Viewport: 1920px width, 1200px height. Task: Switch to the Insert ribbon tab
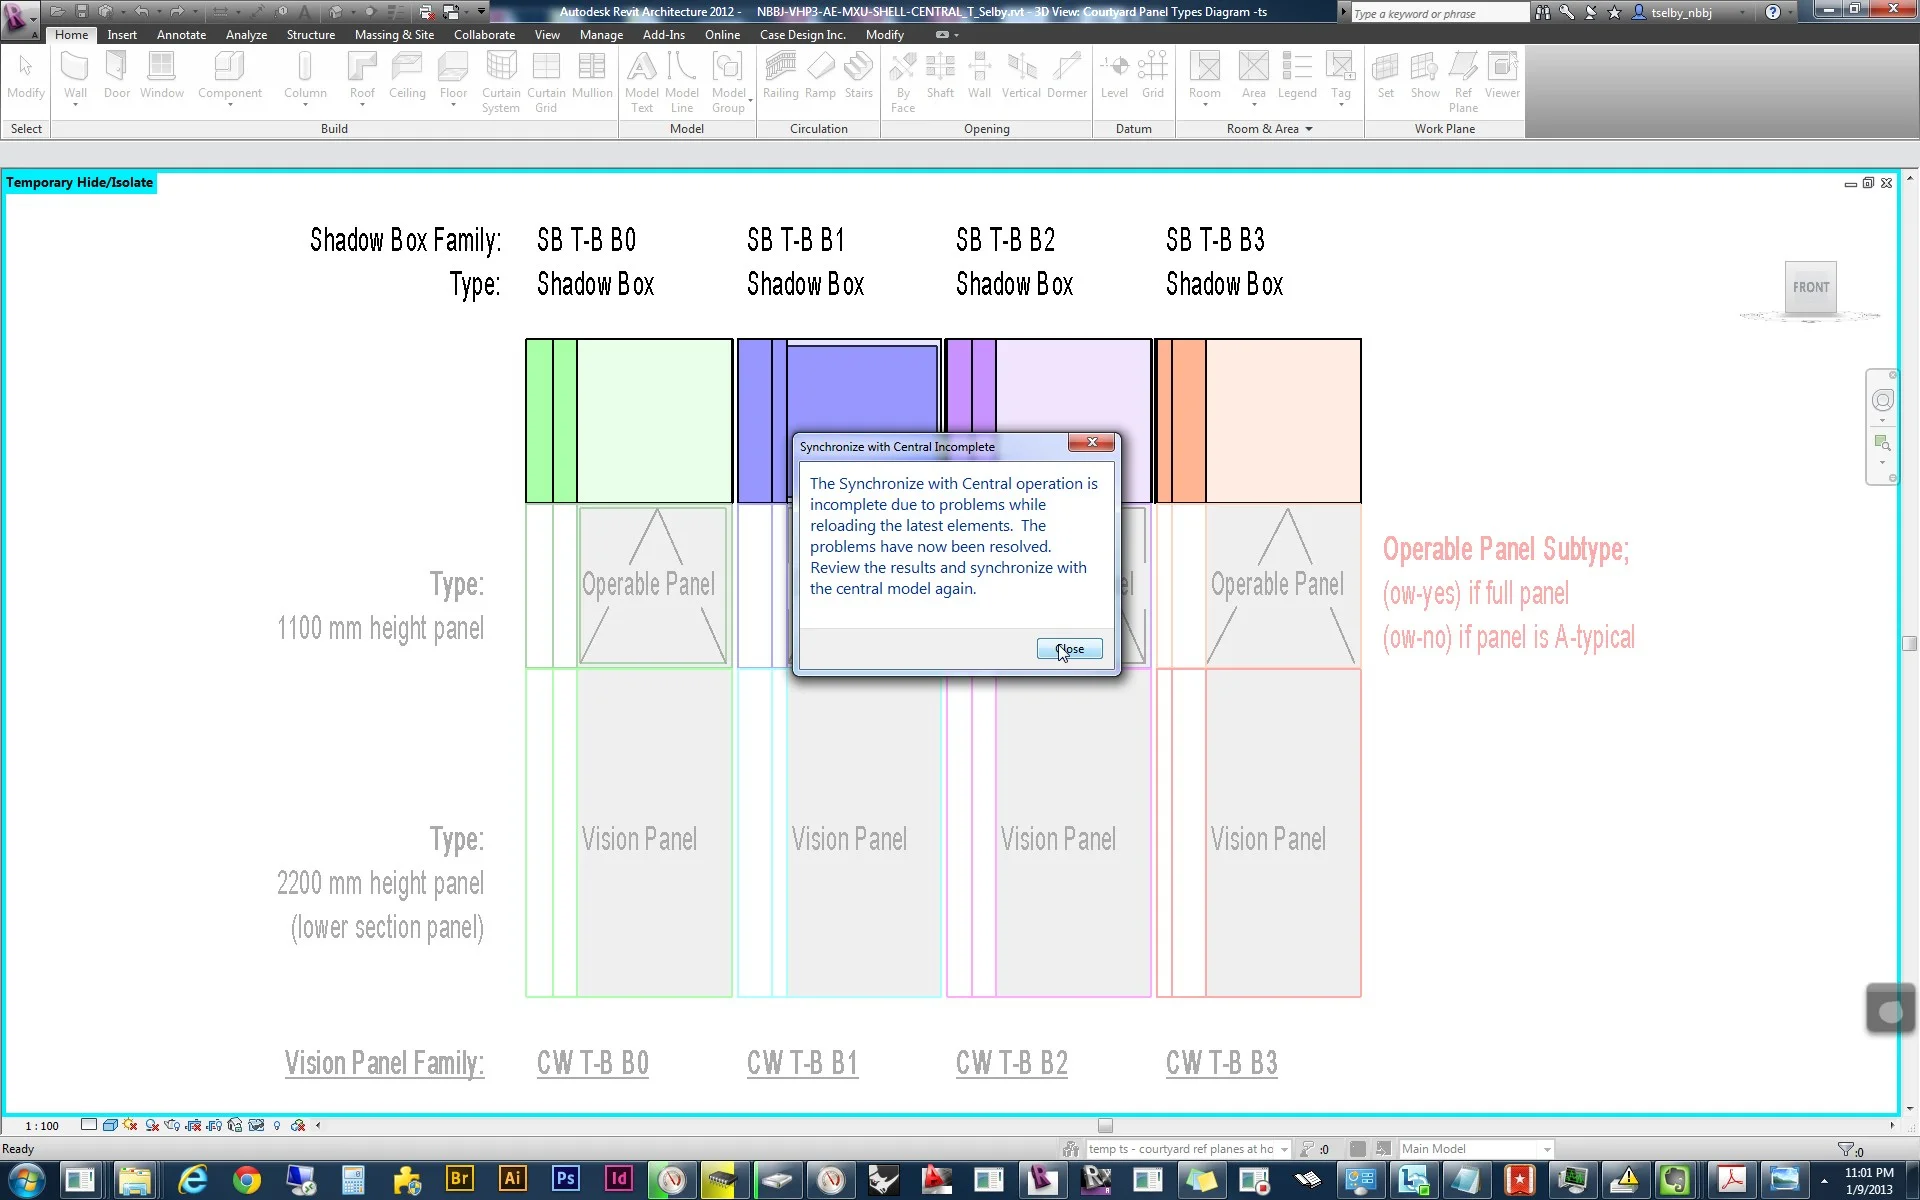tap(122, 35)
